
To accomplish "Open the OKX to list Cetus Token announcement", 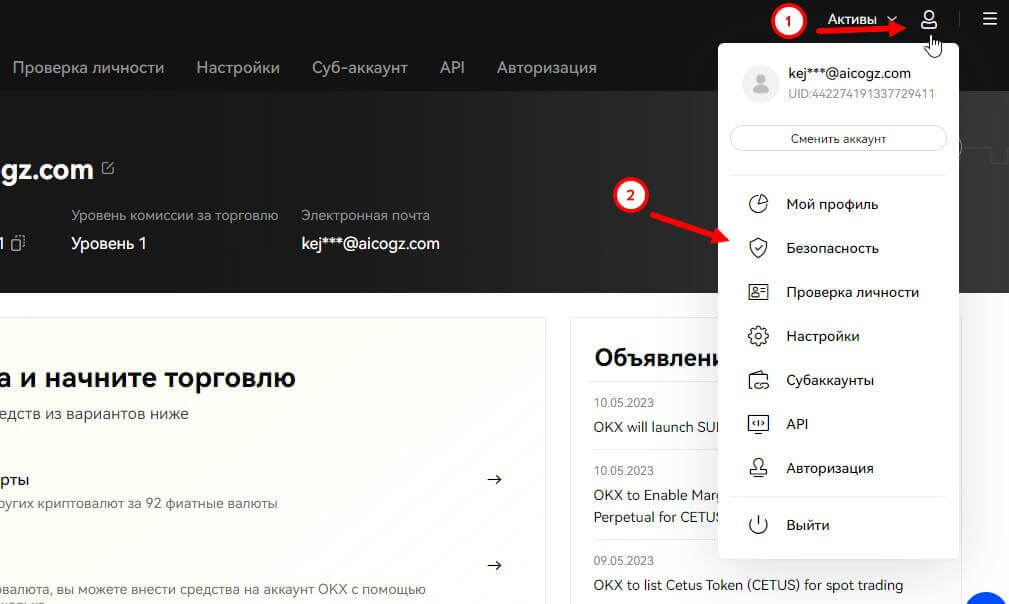I will coord(748,585).
